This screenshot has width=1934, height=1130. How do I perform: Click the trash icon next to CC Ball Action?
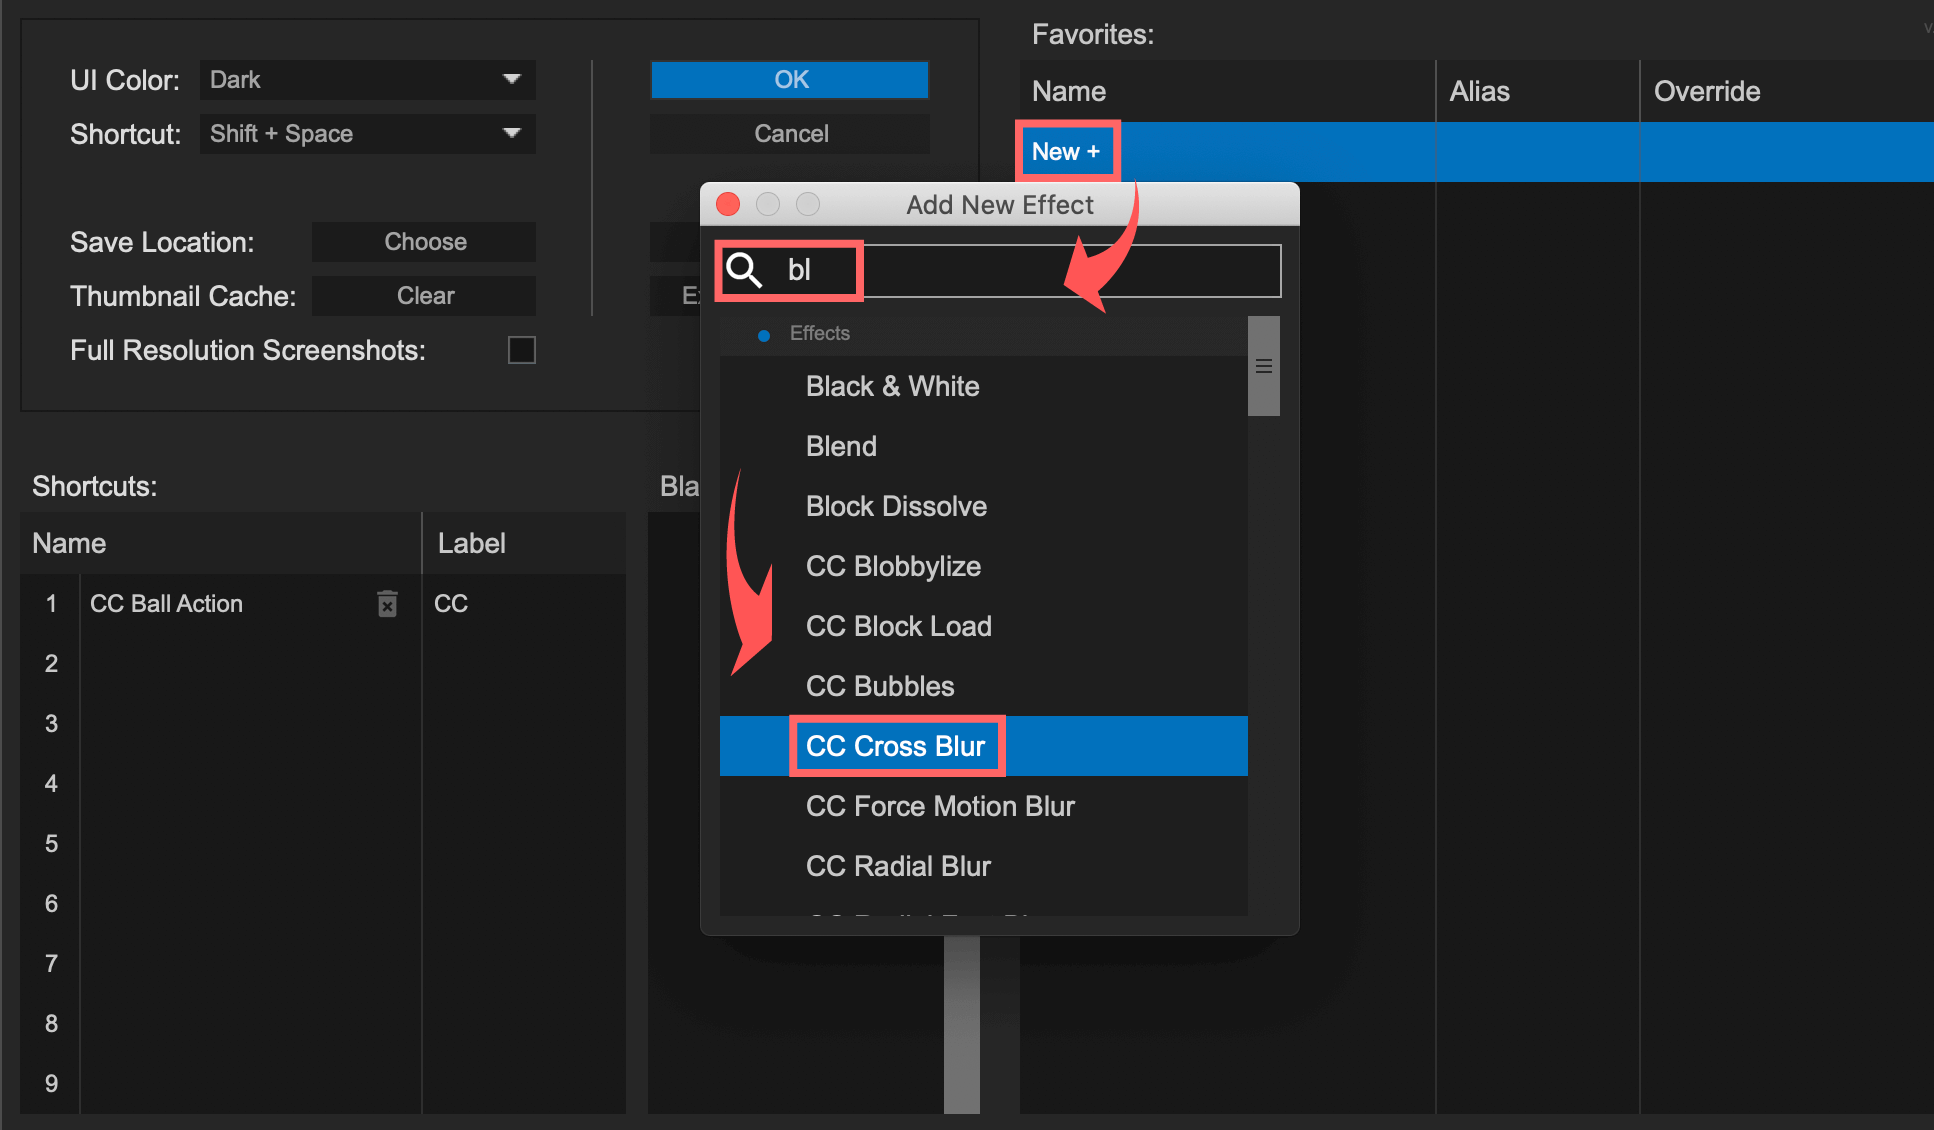(387, 604)
